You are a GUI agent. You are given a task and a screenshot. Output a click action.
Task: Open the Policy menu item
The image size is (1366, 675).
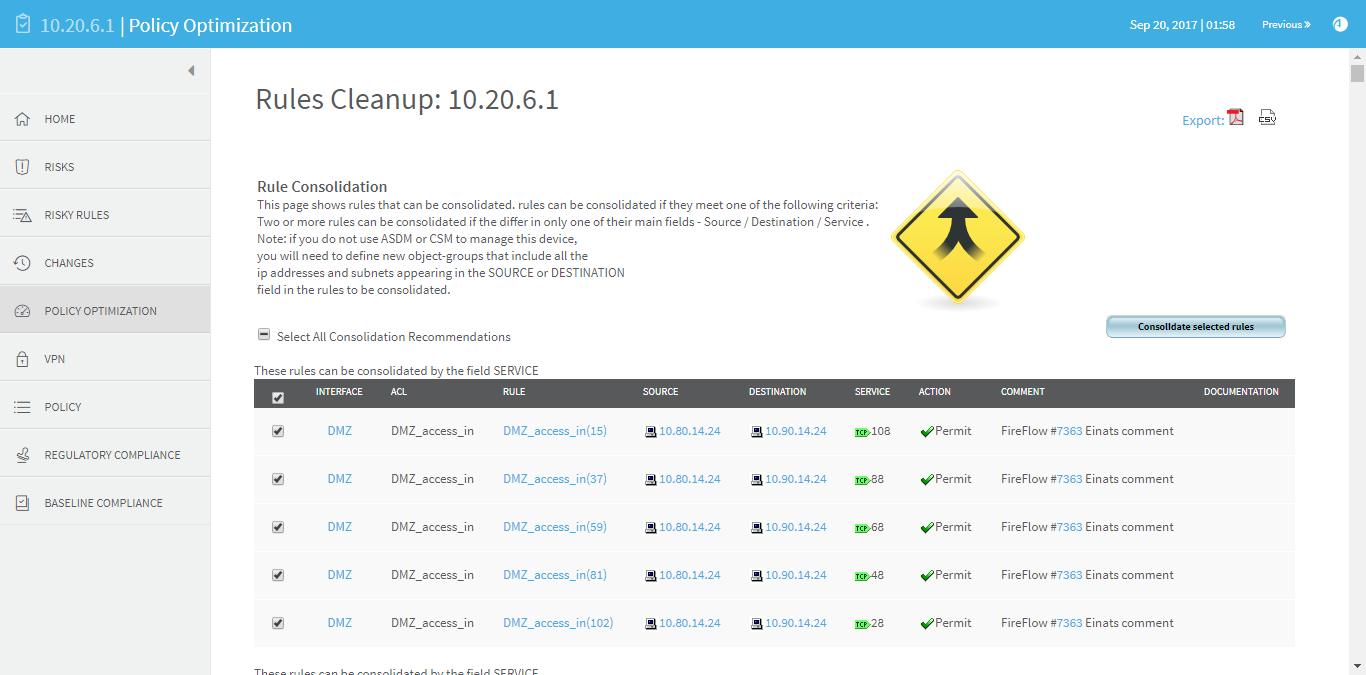tap(63, 407)
